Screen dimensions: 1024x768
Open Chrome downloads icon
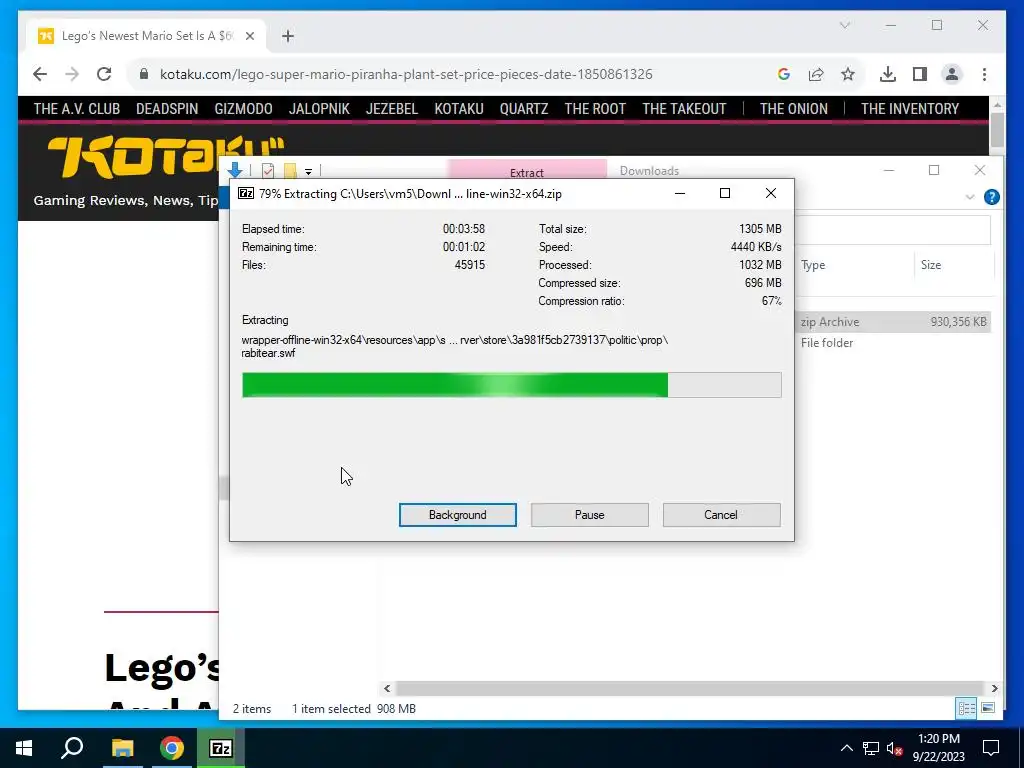[888, 74]
